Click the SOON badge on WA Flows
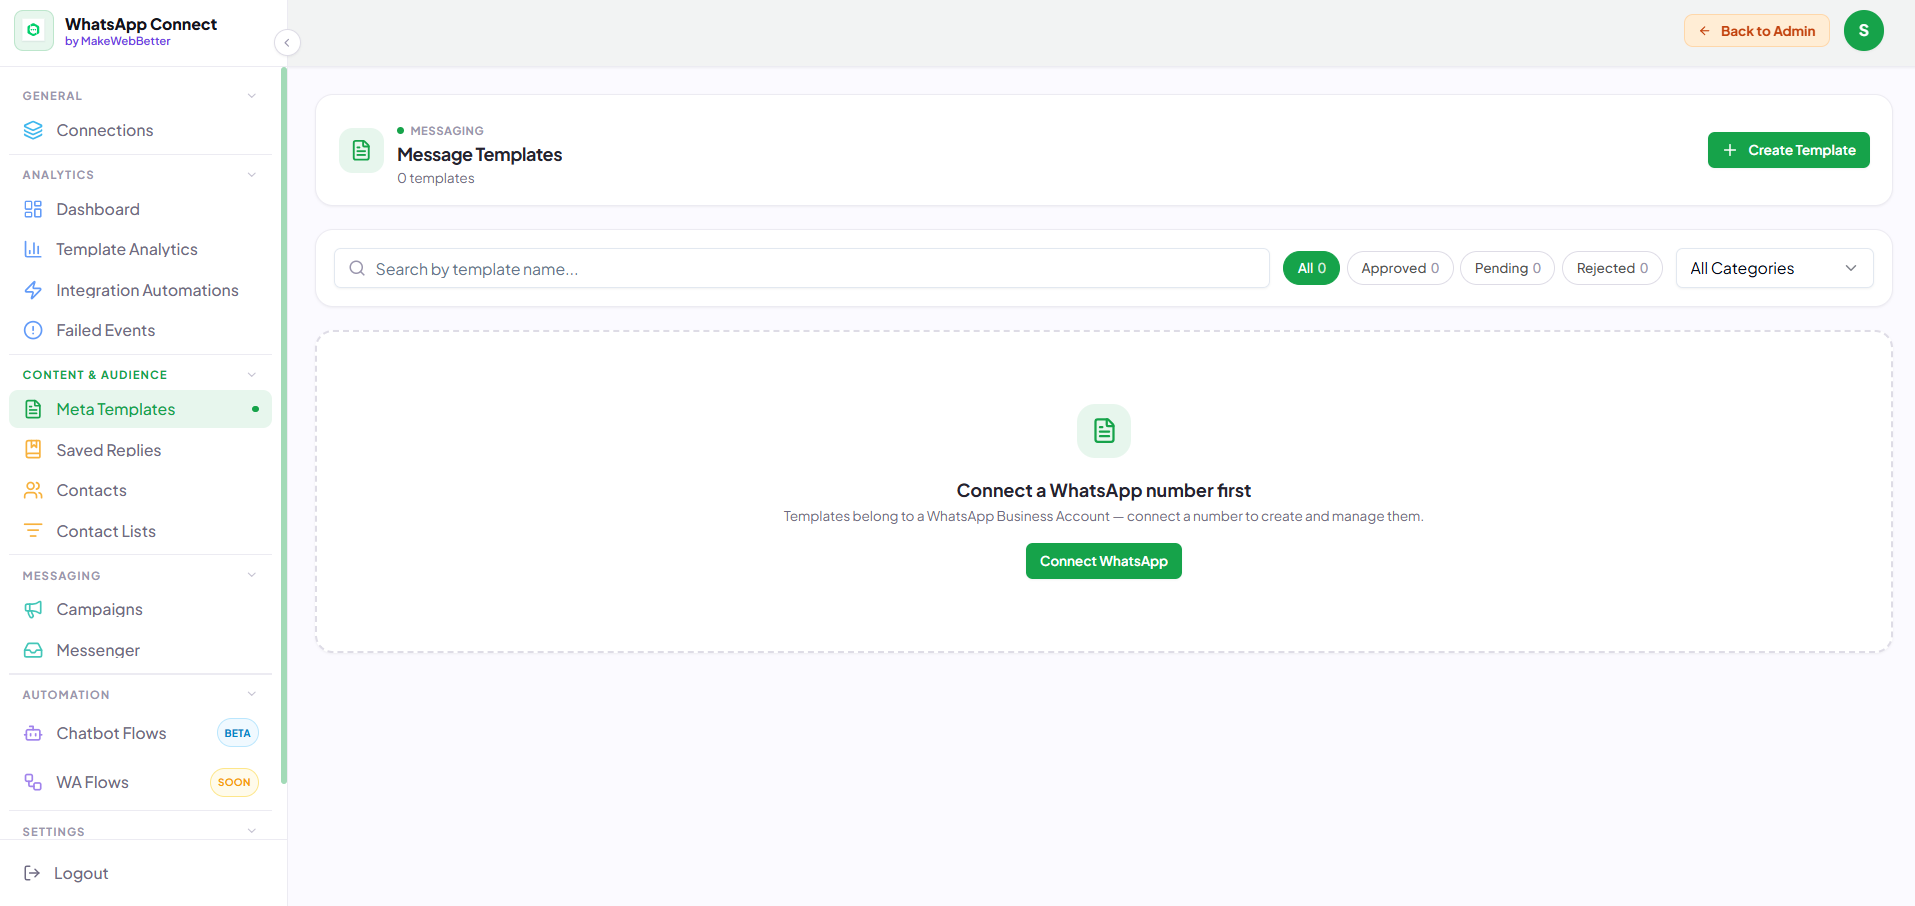The image size is (1915, 906). tap(234, 782)
